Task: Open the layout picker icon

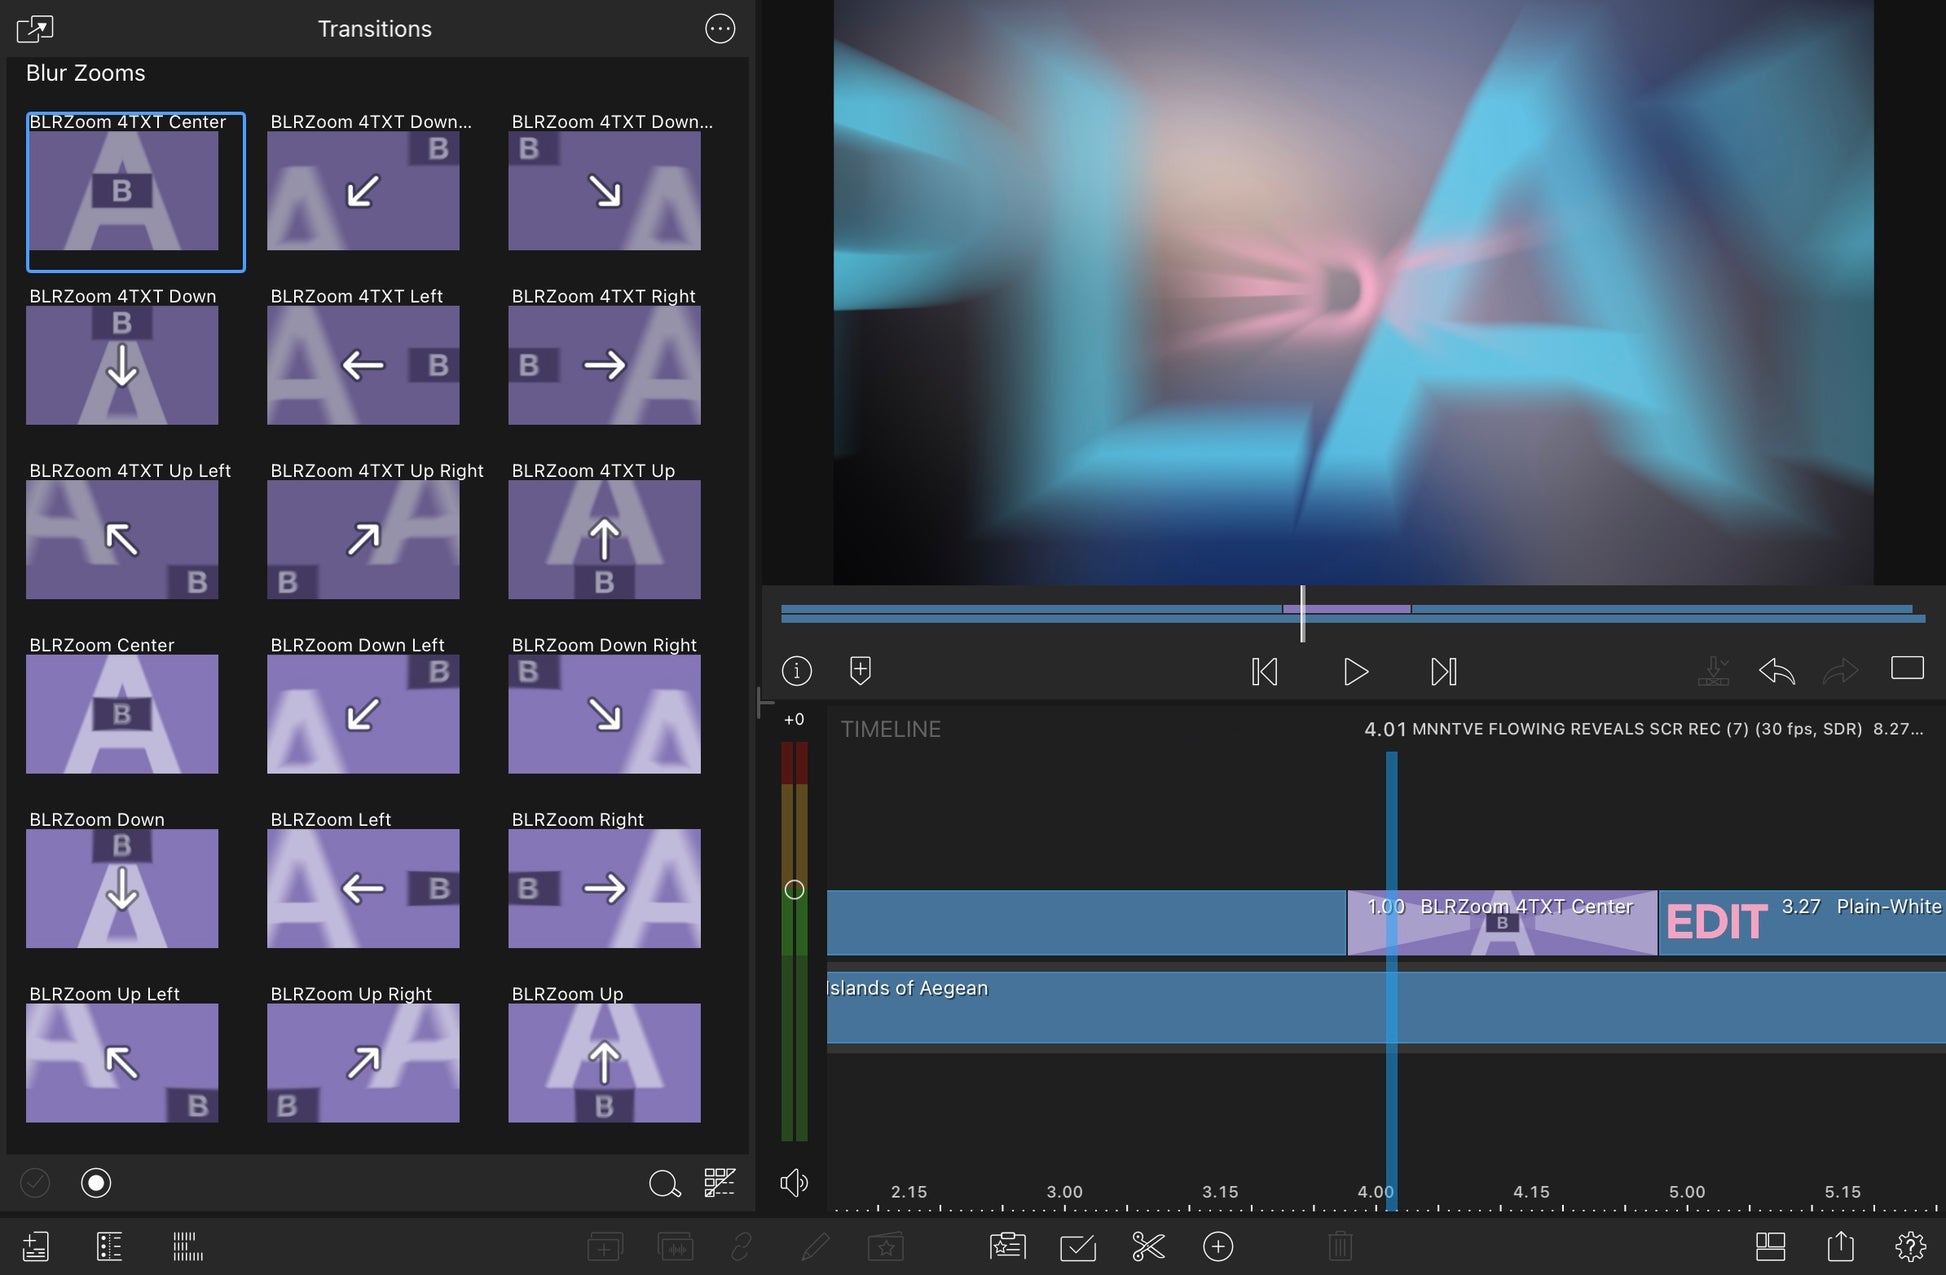Action: click(1770, 1246)
